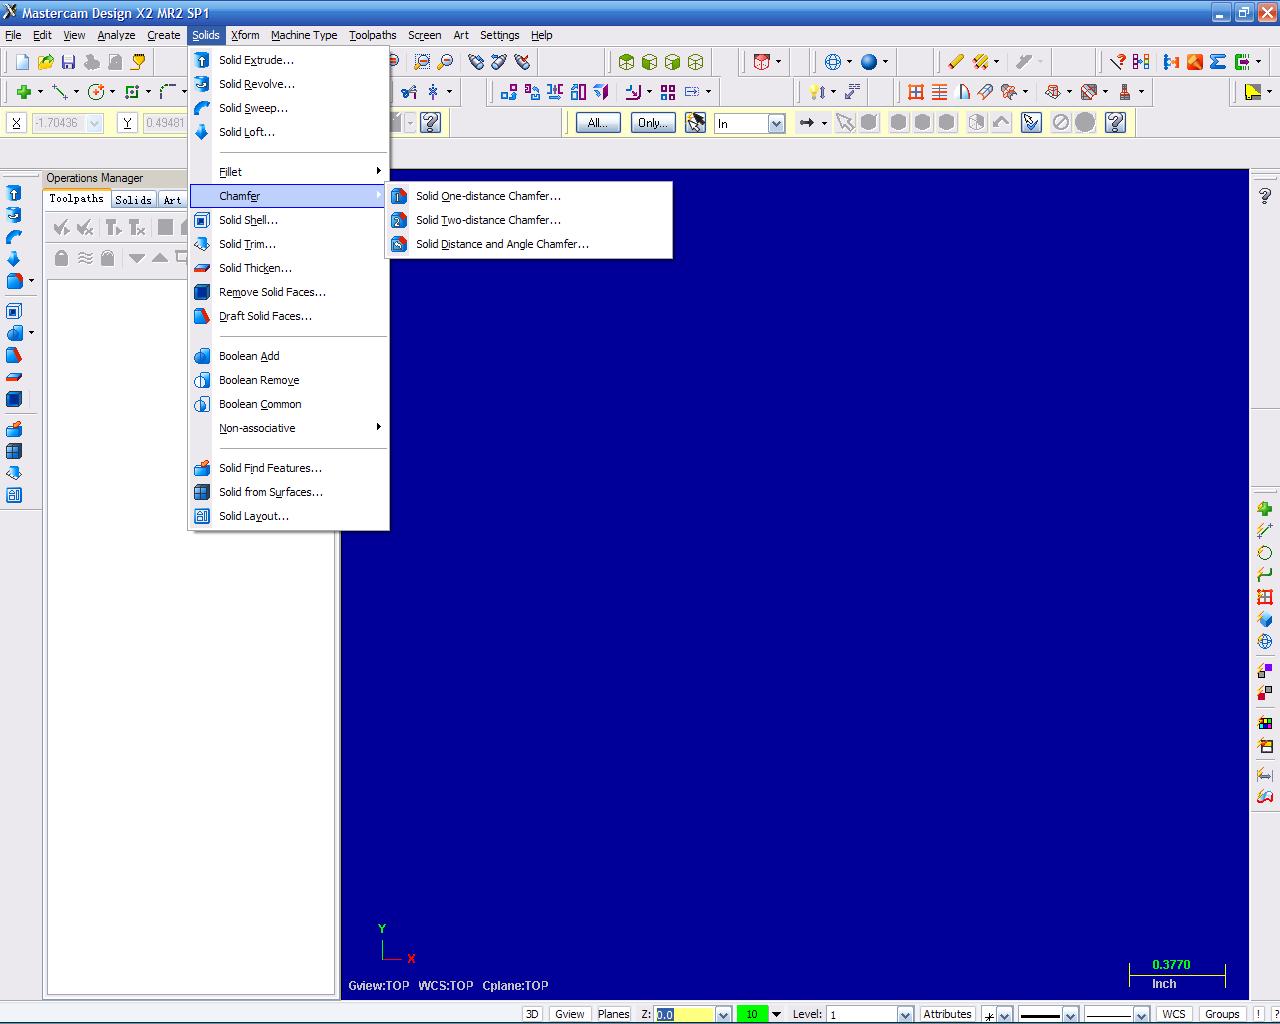The image size is (1280, 1024).
Task: Open the Xform menu
Action: [245, 35]
